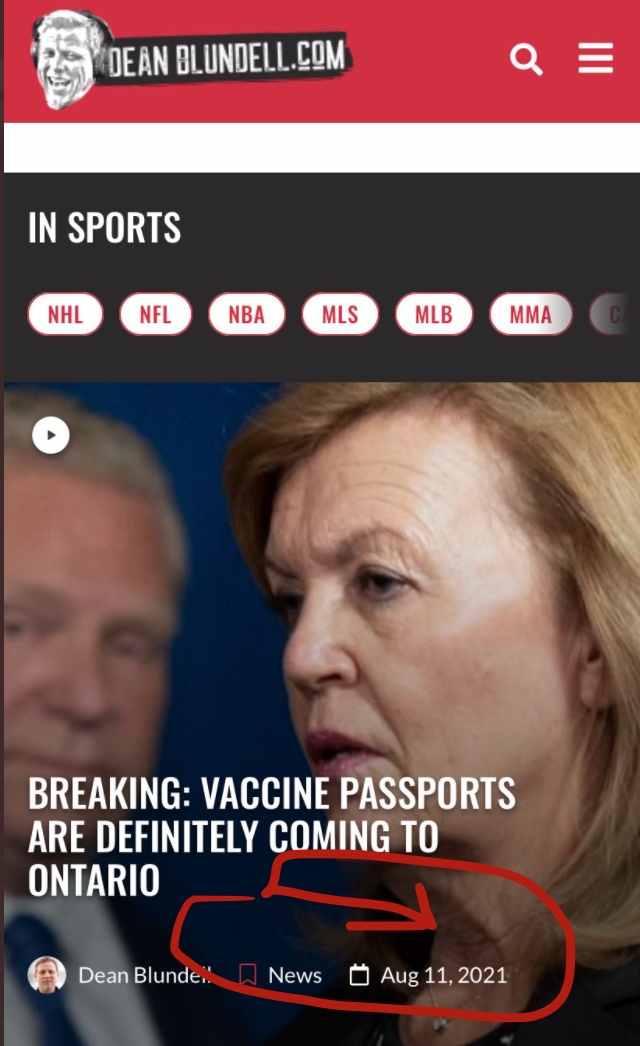Choose the MLB category pill

[x=434, y=314]
